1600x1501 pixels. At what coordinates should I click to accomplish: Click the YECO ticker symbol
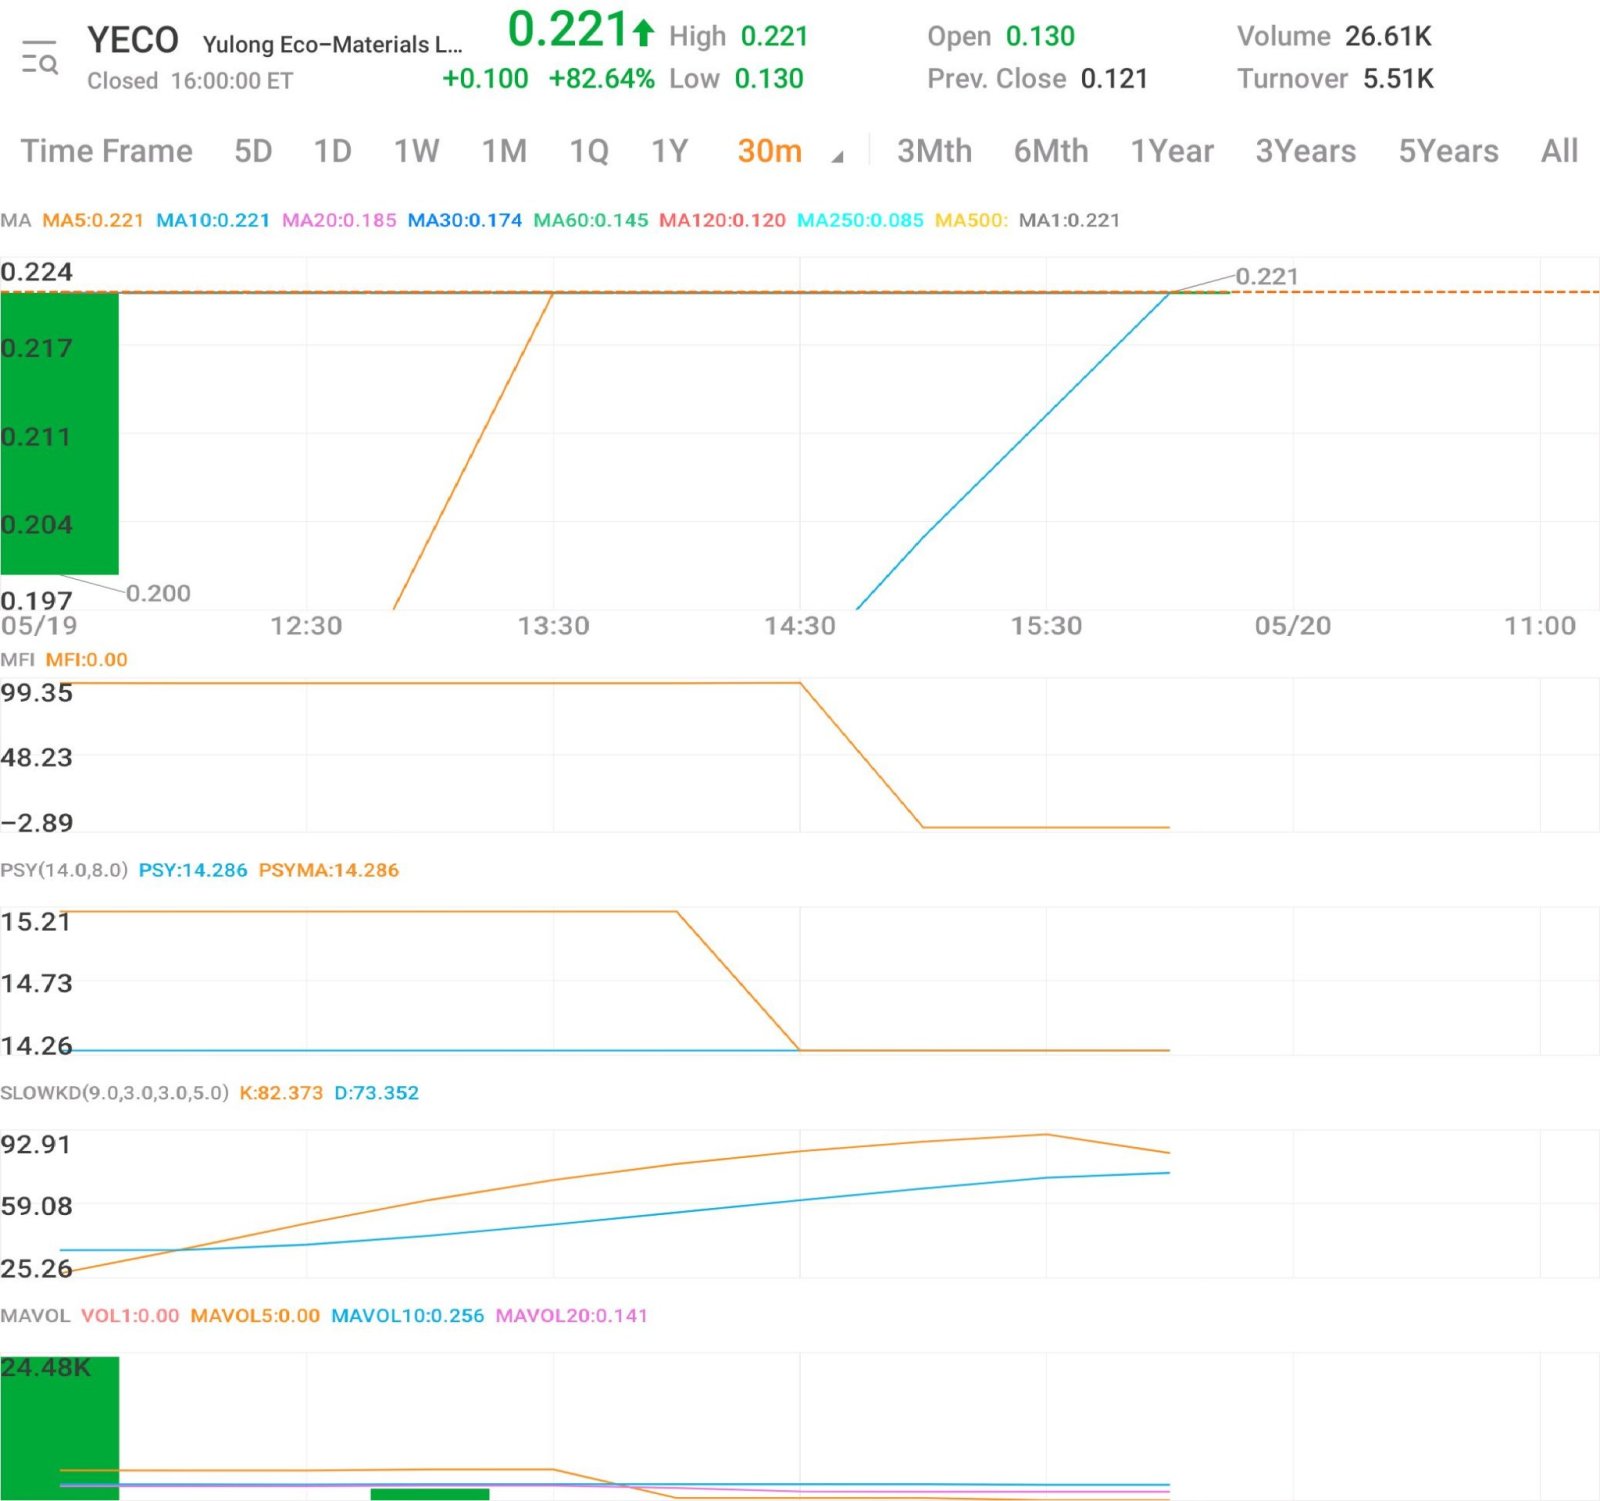tap(133, 41)
